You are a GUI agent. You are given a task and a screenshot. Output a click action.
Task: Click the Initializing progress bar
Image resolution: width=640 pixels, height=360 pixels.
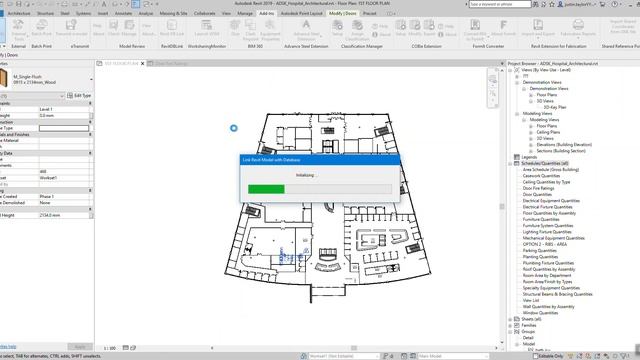[320, 189]
